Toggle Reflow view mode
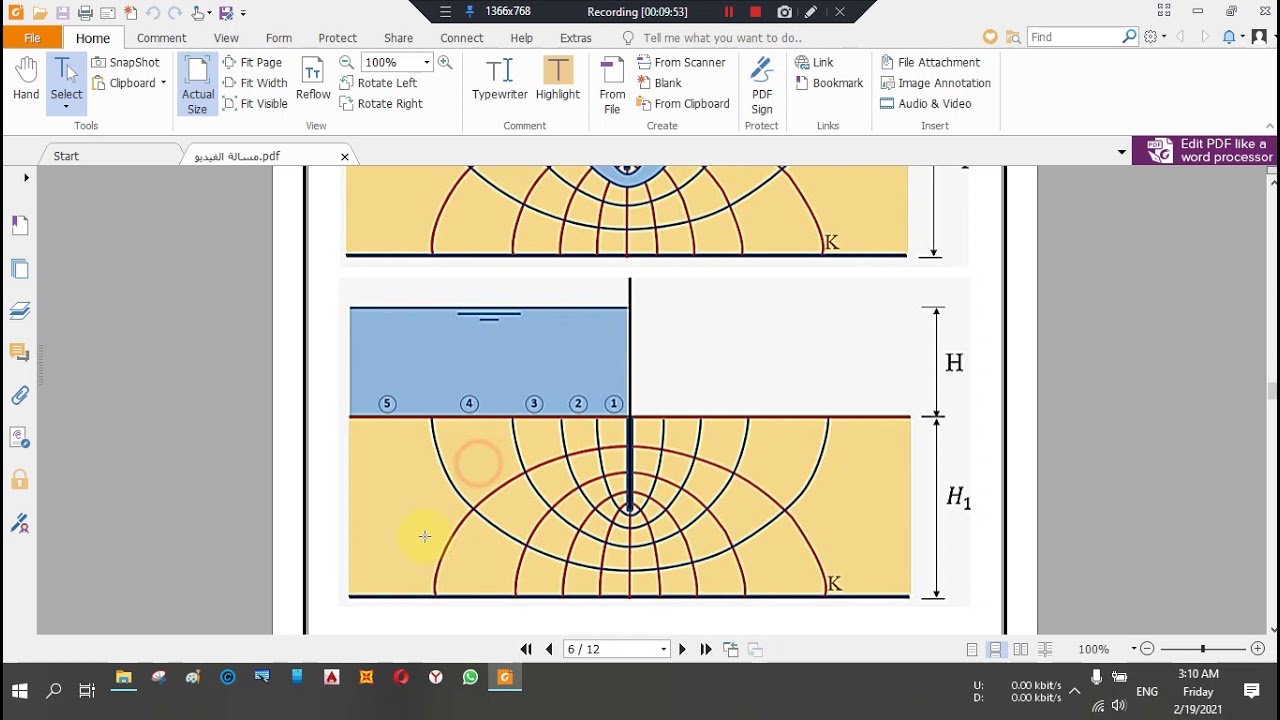Viewport: 1280px width, 720px height. coord(313,80)
